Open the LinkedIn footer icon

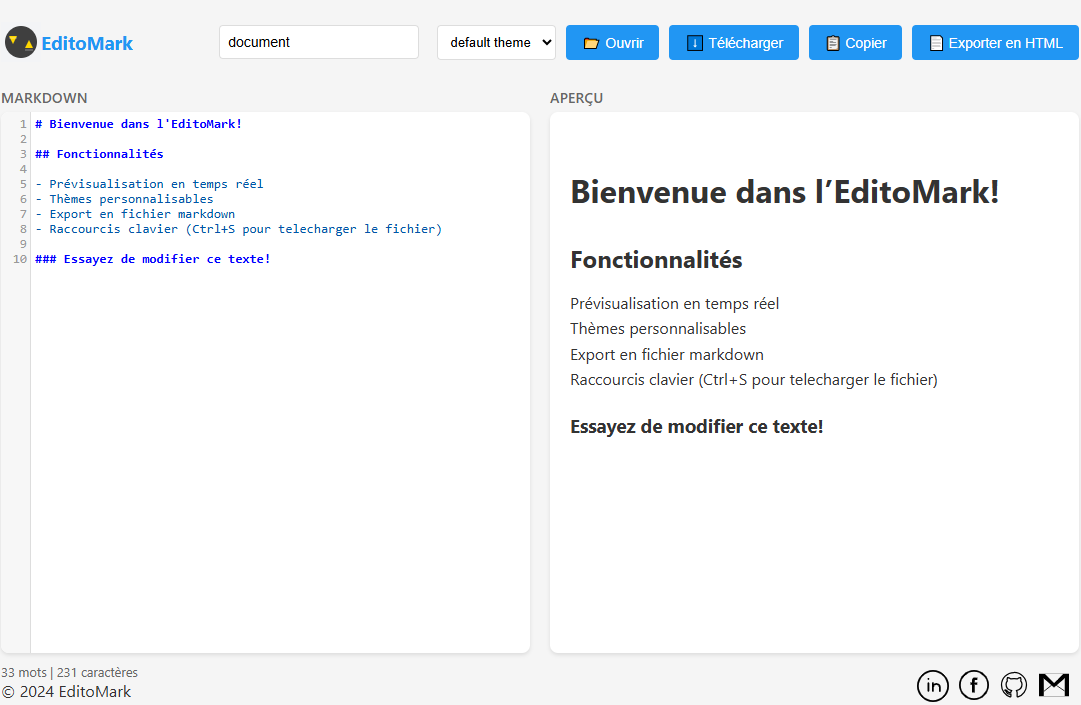click(933, 685)
